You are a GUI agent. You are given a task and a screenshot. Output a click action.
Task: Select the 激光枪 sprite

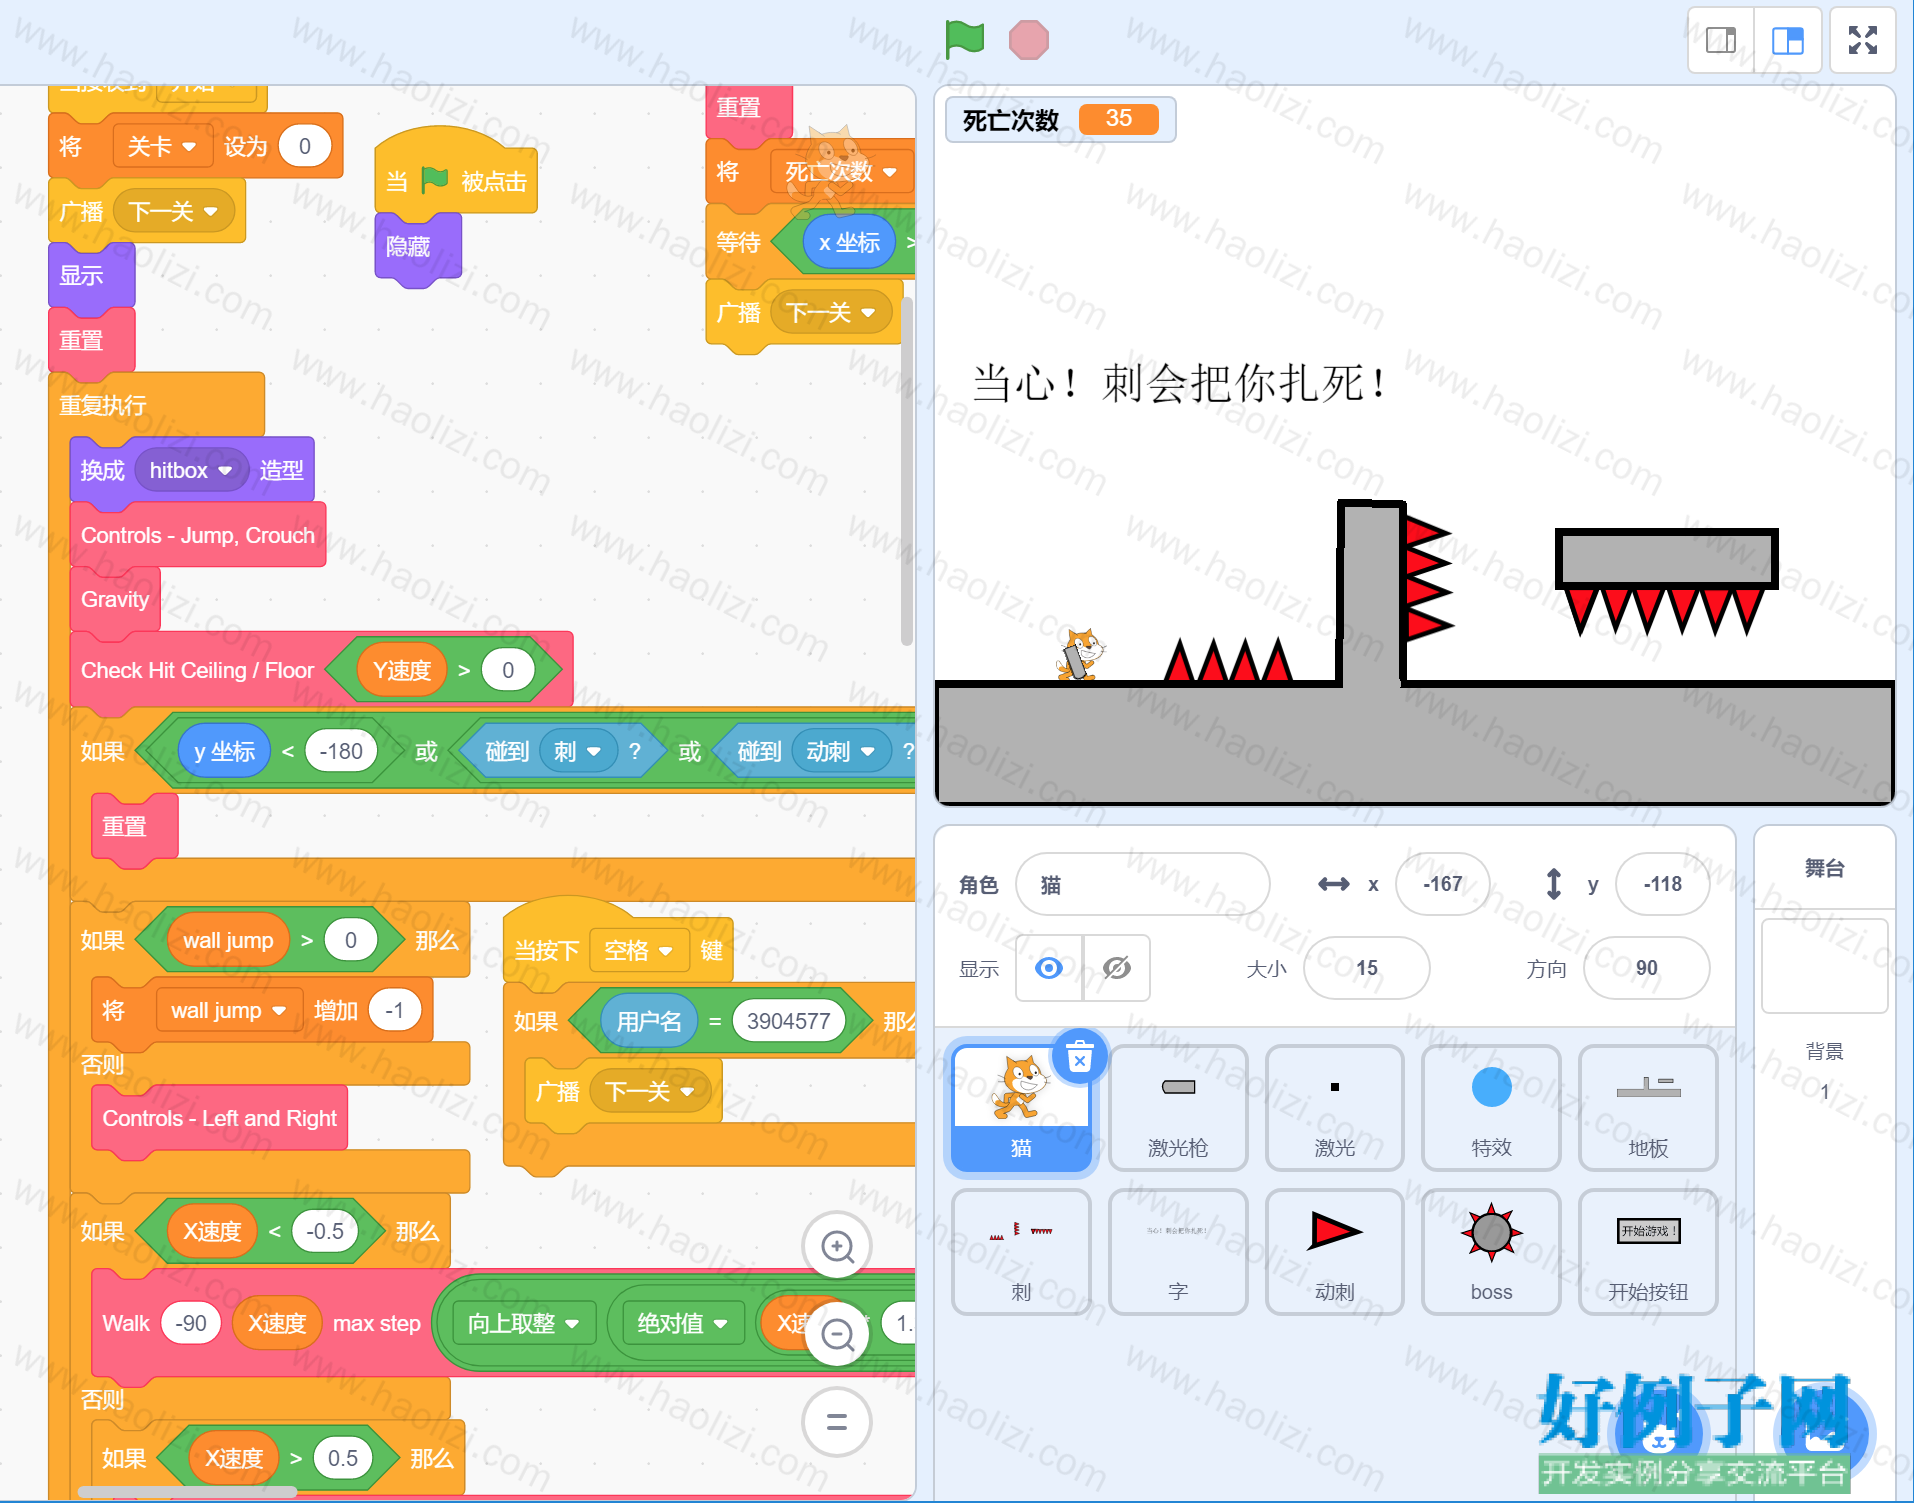coord(1178,1108)
